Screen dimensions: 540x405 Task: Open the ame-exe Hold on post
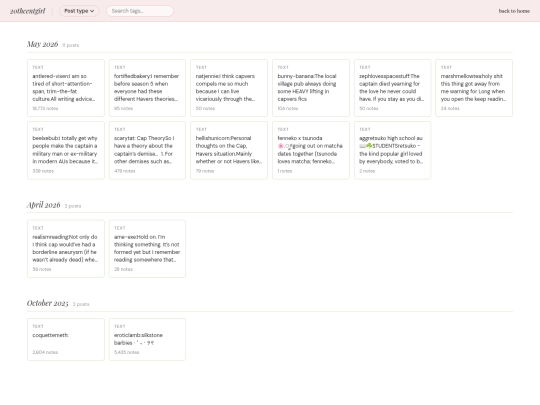(147, 249)
